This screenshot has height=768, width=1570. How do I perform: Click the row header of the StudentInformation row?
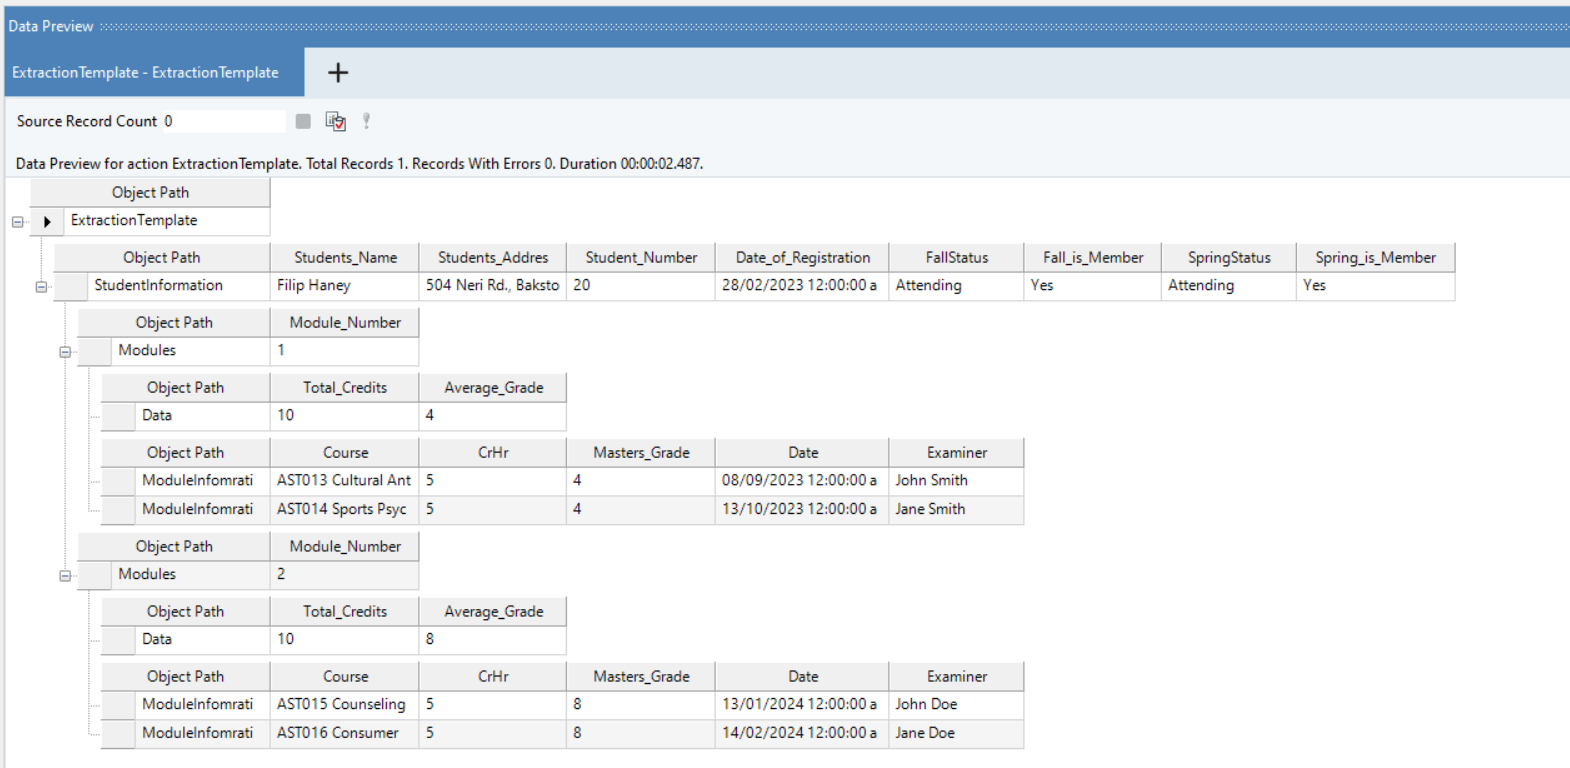point(70,286)
